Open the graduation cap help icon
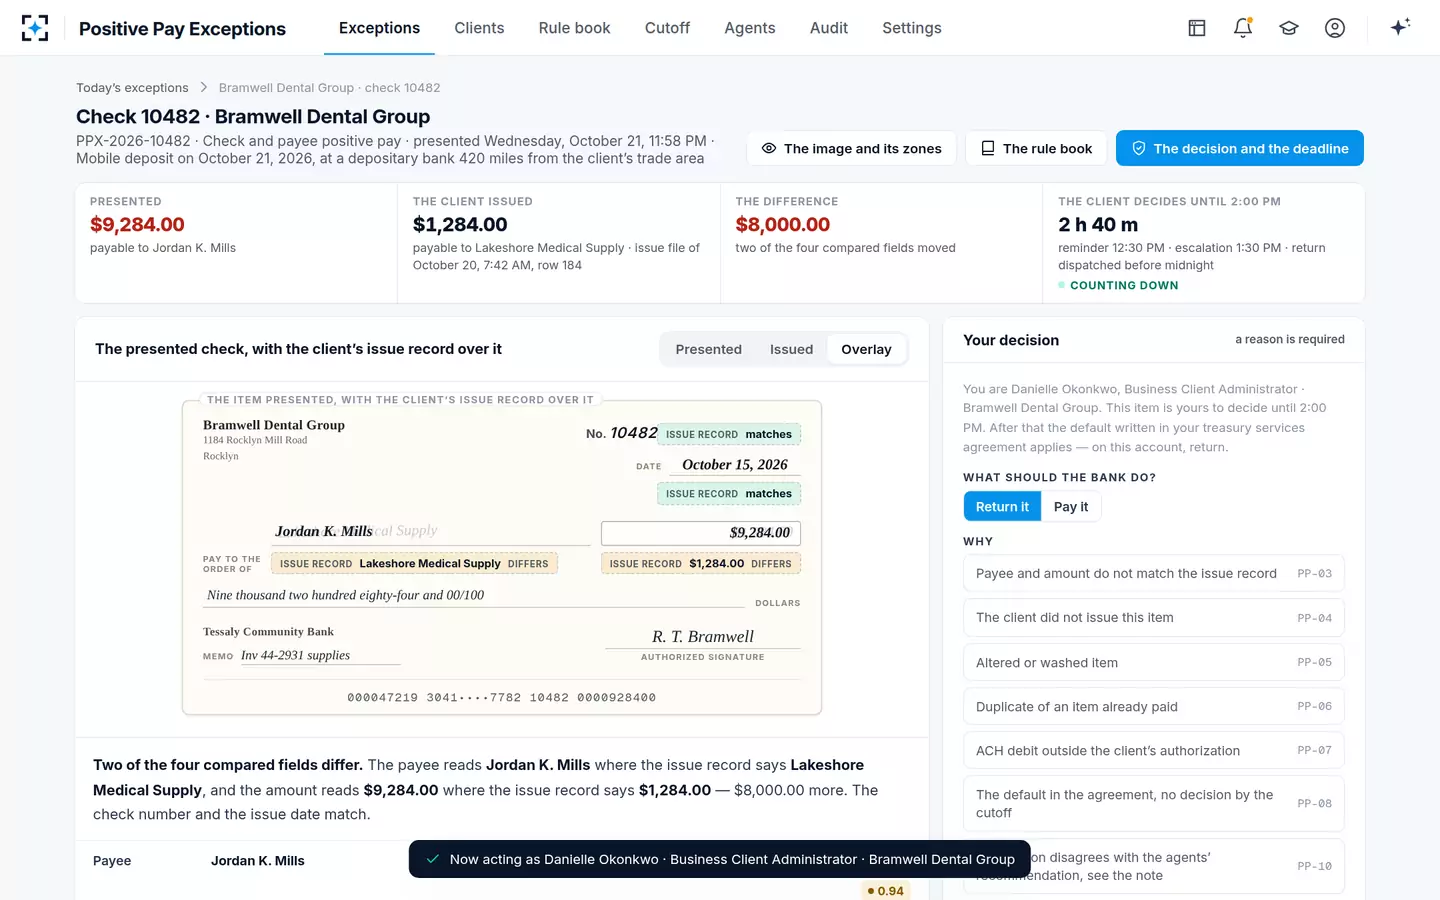This screenshot has width=1440, height=900. click(x=1289, y=28)
